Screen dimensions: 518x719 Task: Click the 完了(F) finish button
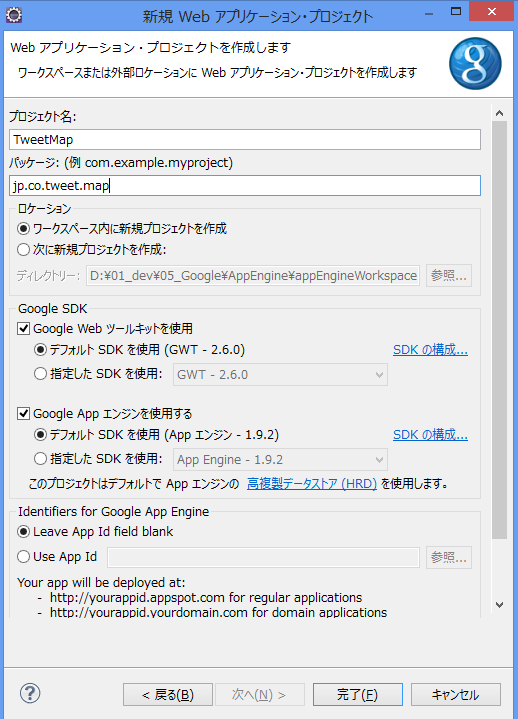(x=358, y=695)
